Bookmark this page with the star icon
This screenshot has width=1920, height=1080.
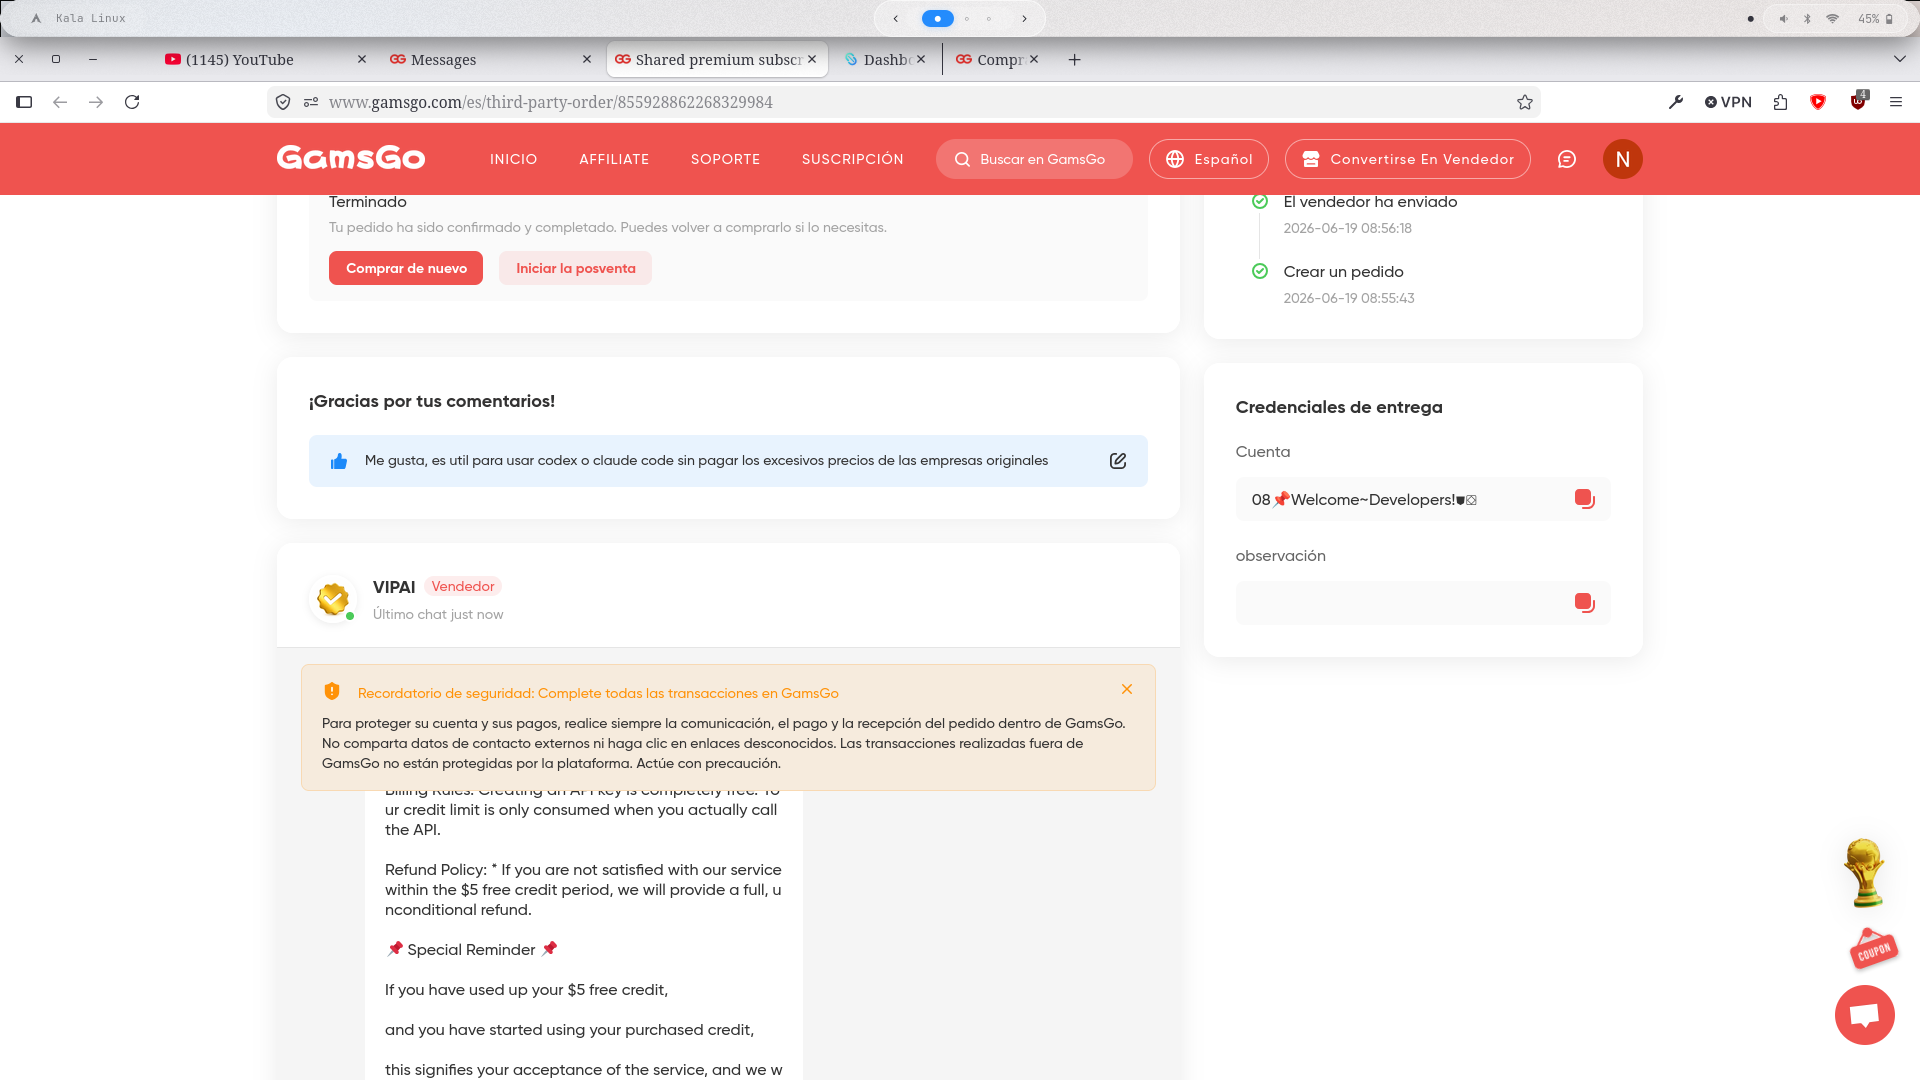[1525, 102]
